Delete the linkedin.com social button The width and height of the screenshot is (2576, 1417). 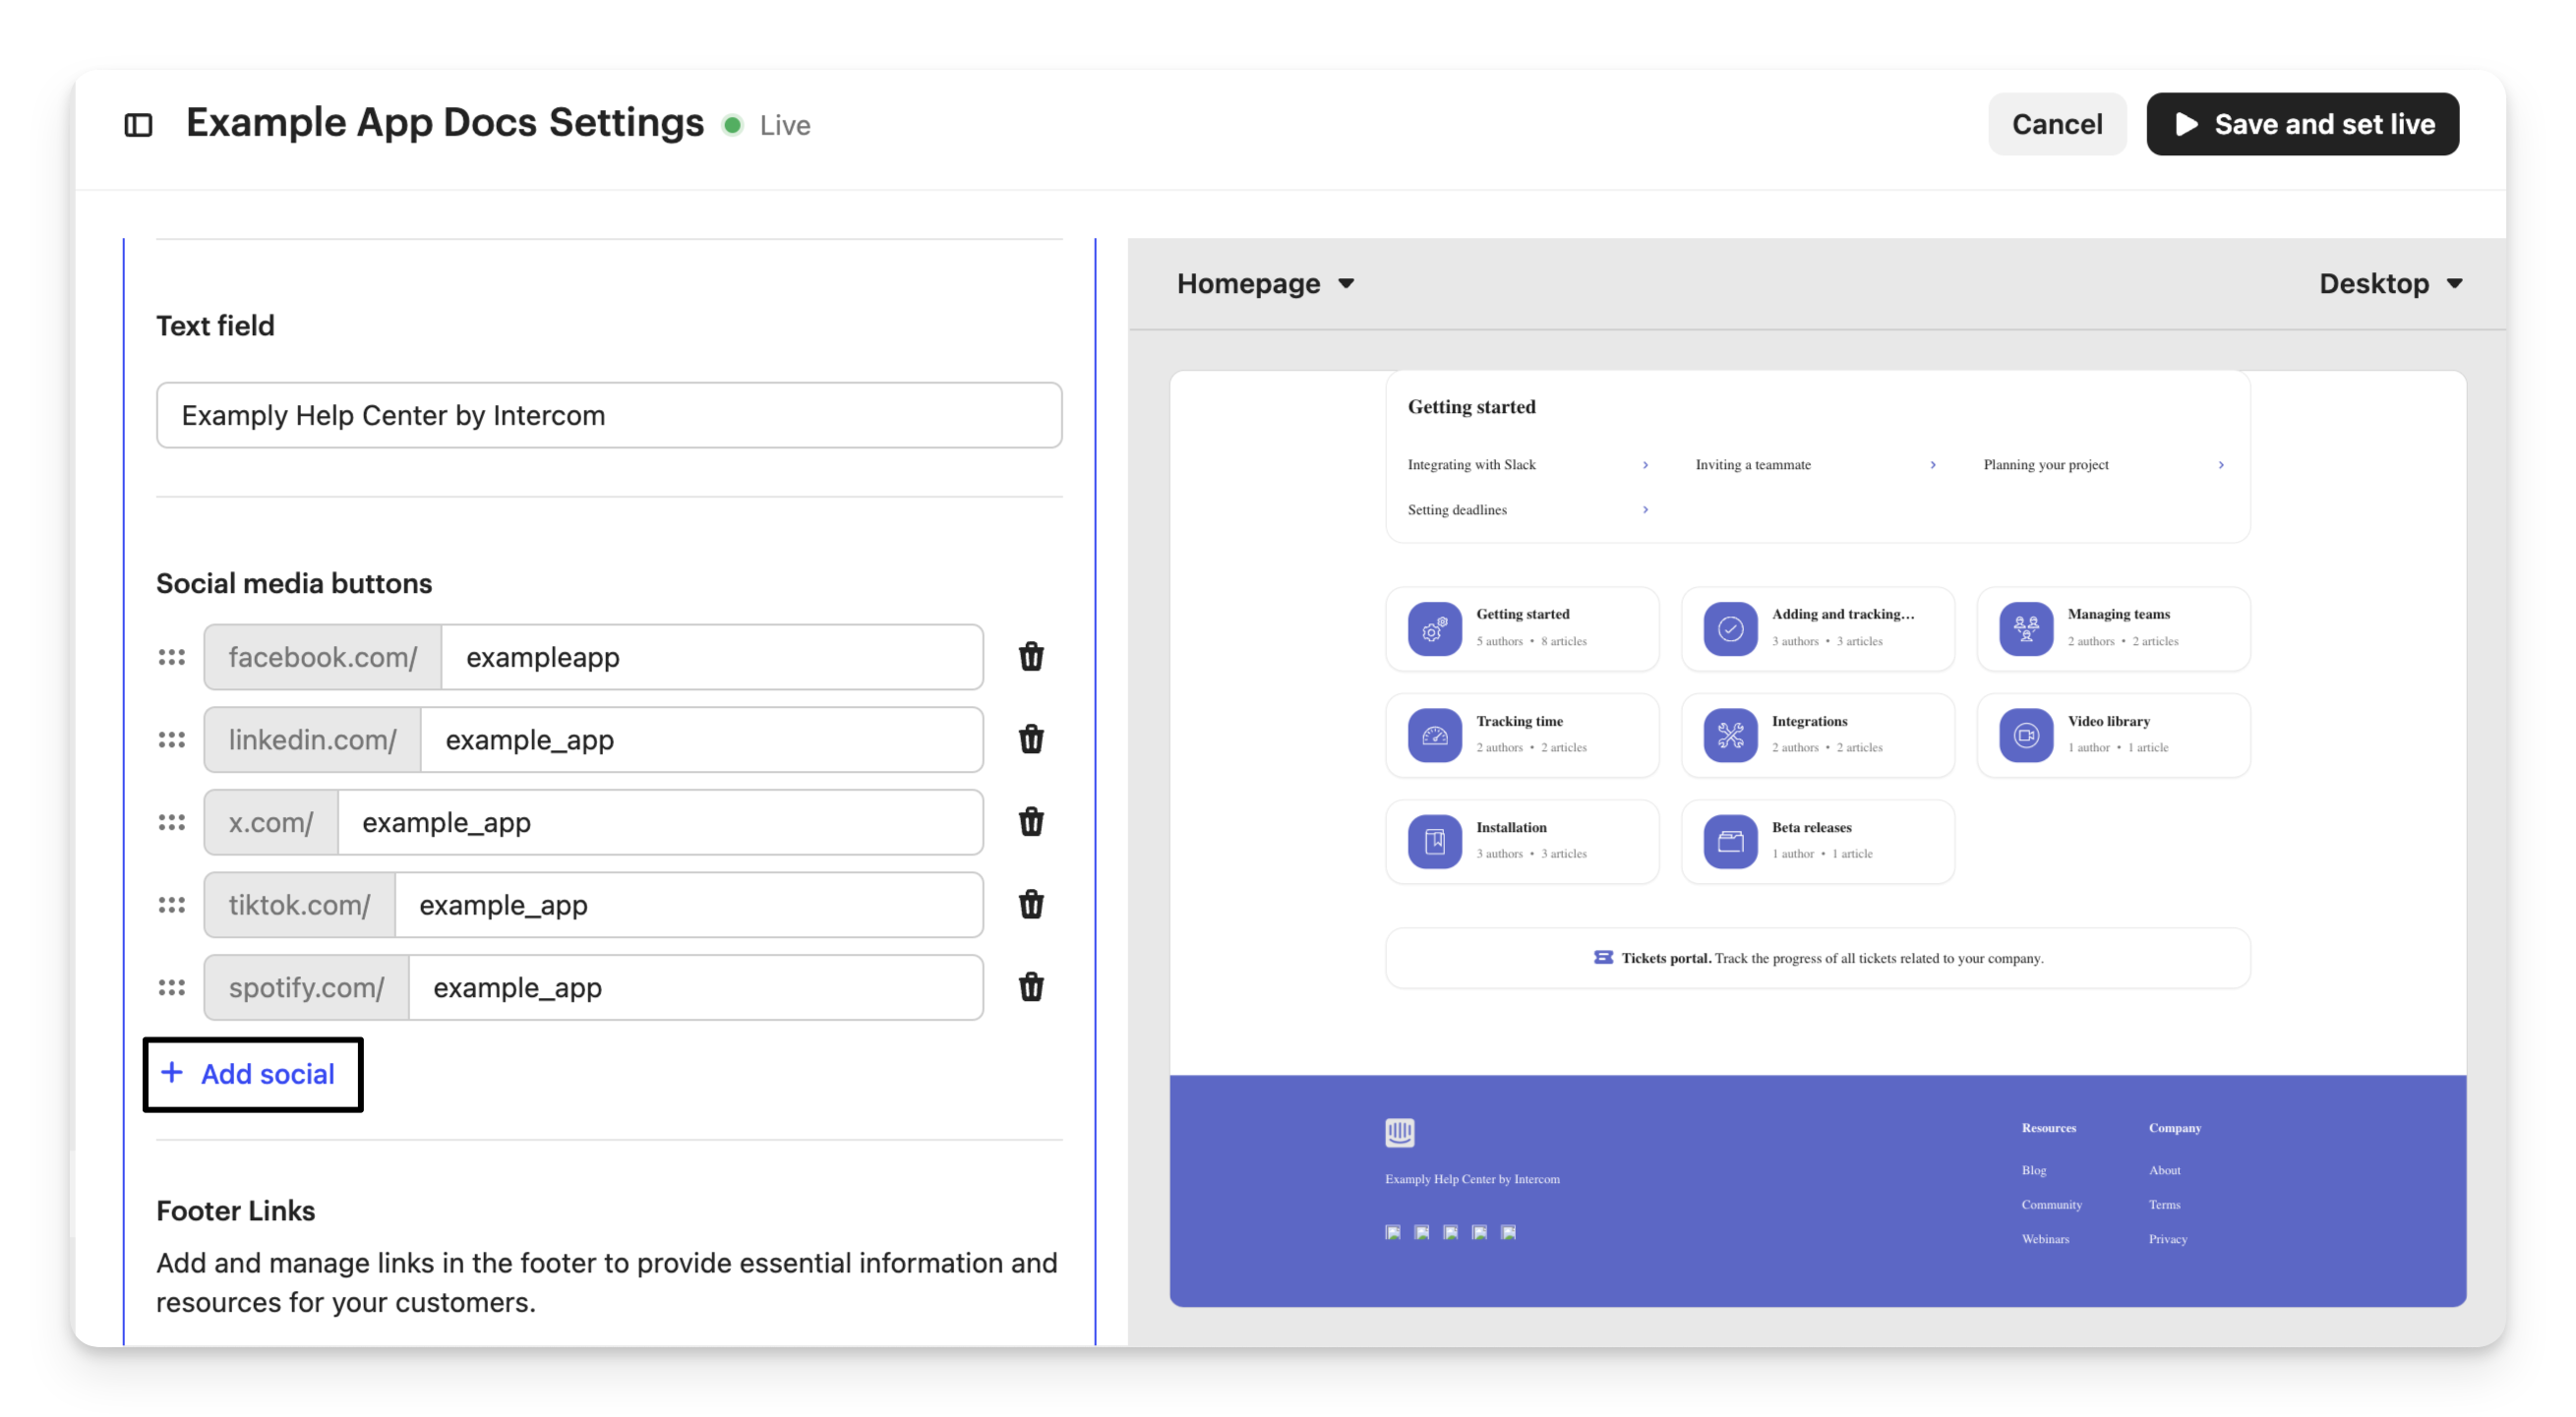click(x=1031, y=740)
